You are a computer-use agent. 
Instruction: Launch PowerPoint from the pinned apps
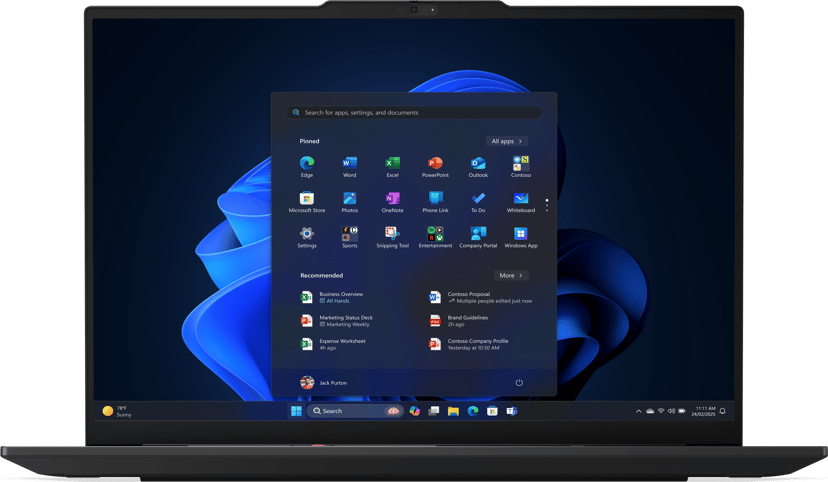point(435,167)
